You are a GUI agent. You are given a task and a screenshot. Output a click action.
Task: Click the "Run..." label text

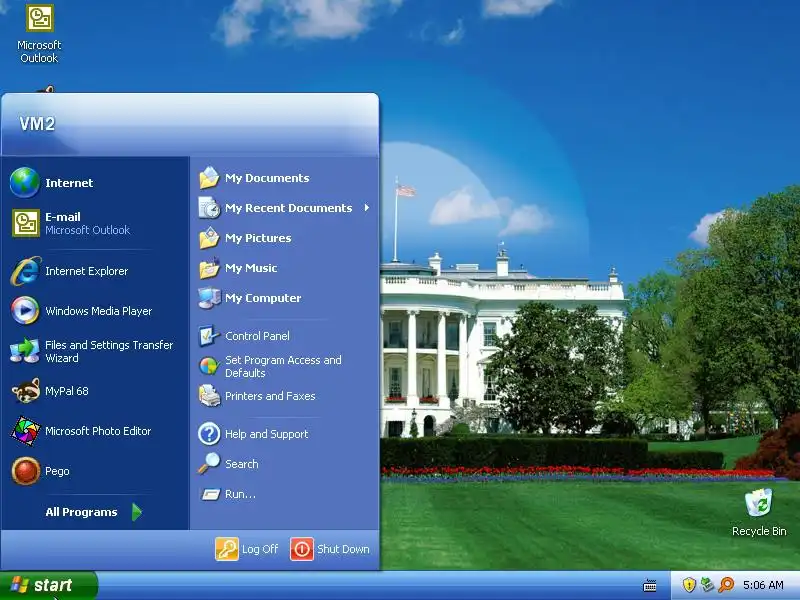240,494
